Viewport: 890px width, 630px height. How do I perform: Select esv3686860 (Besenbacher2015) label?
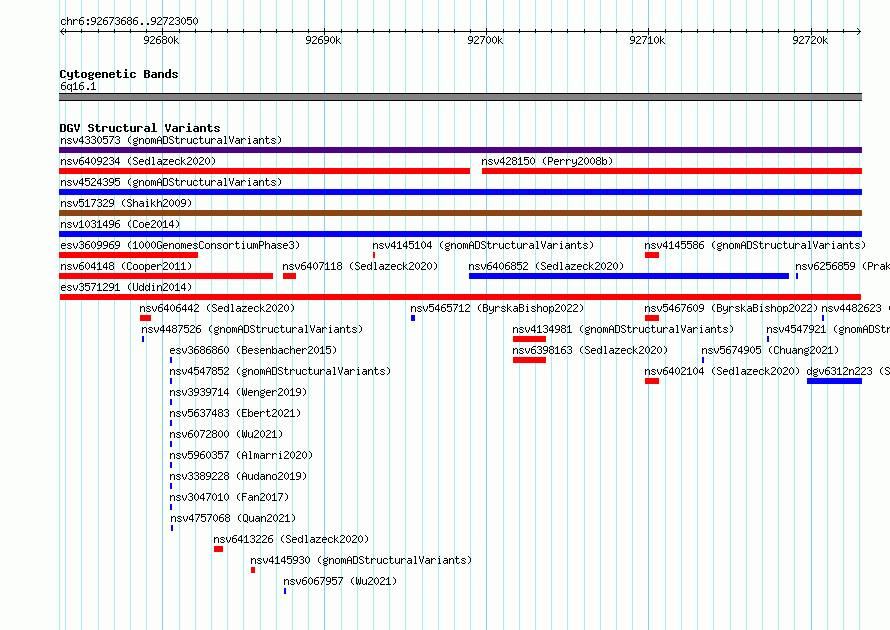tap(253, 350)
